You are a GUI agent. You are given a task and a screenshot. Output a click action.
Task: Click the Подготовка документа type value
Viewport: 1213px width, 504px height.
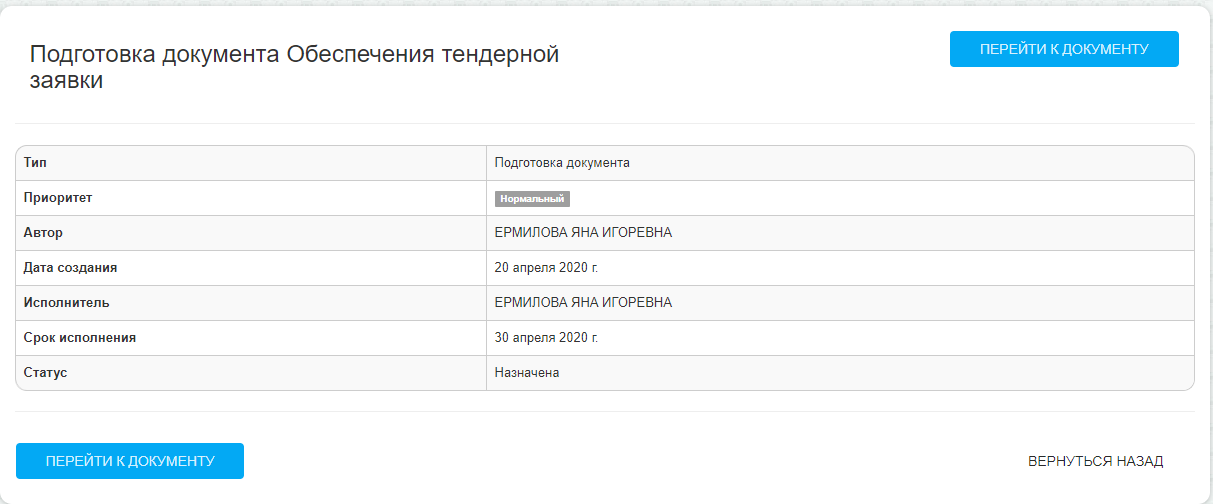pos(562,163)
